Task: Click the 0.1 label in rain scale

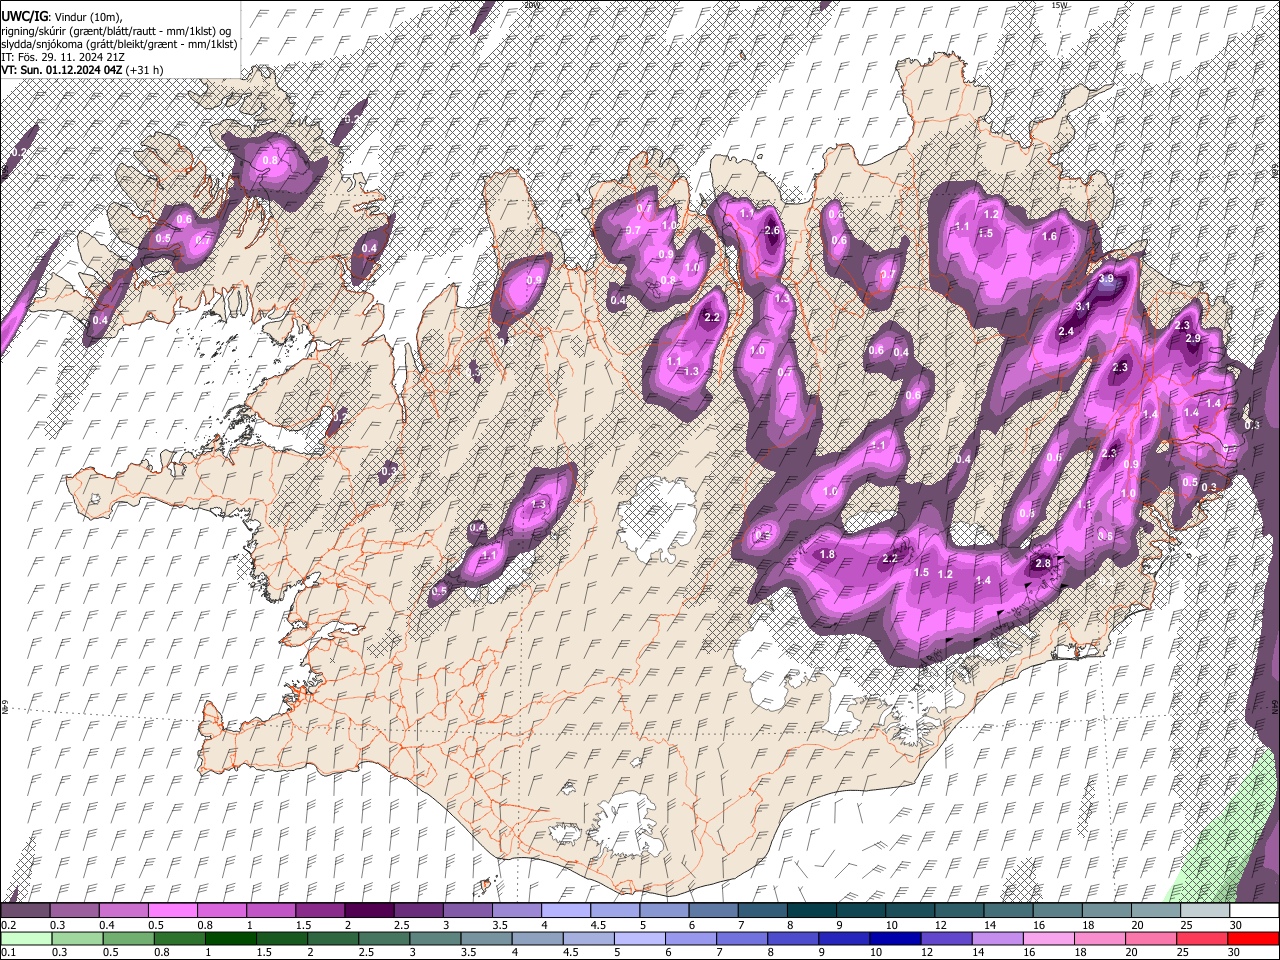Action: (x=8, y=954)
